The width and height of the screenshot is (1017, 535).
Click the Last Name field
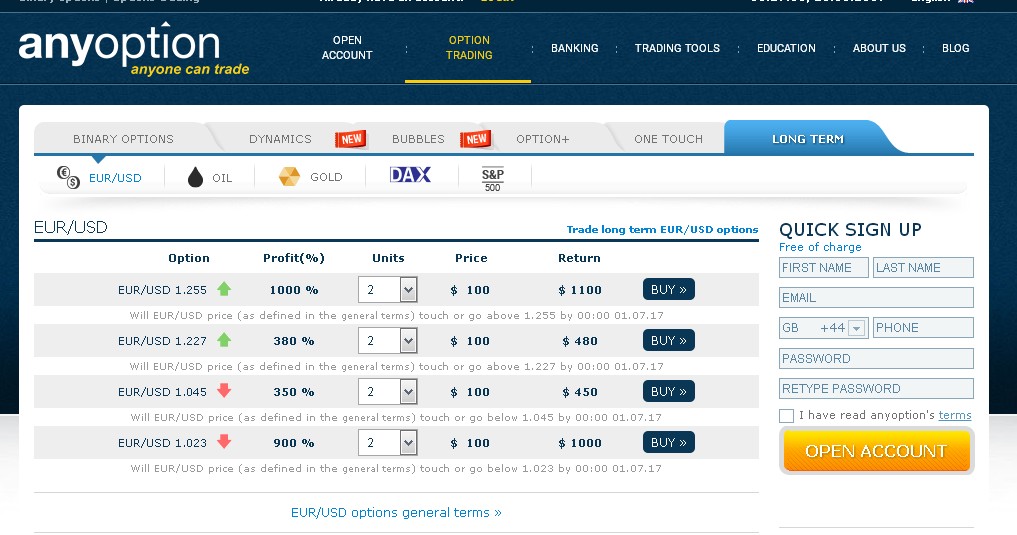[x=923, y=267]
